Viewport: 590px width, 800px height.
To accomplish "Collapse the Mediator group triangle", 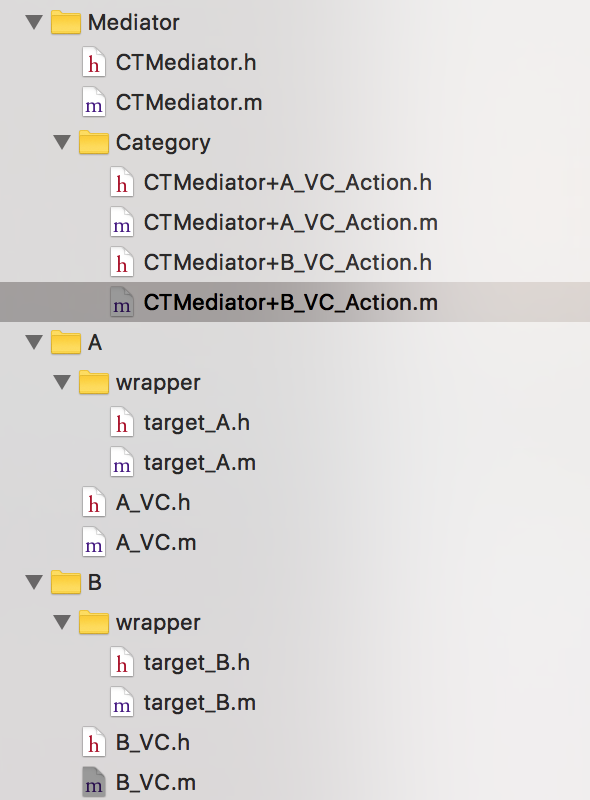I will [x=34, y=22].
